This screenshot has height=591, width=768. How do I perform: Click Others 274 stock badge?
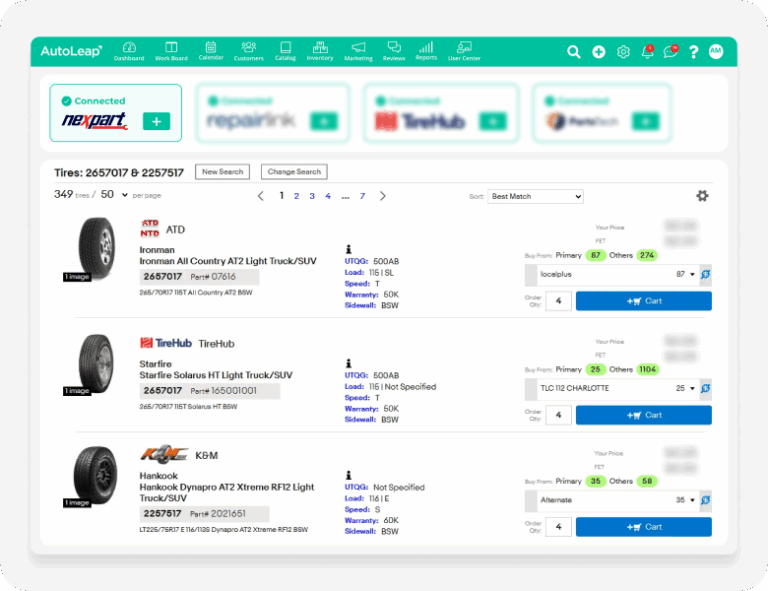coord(647,255)
